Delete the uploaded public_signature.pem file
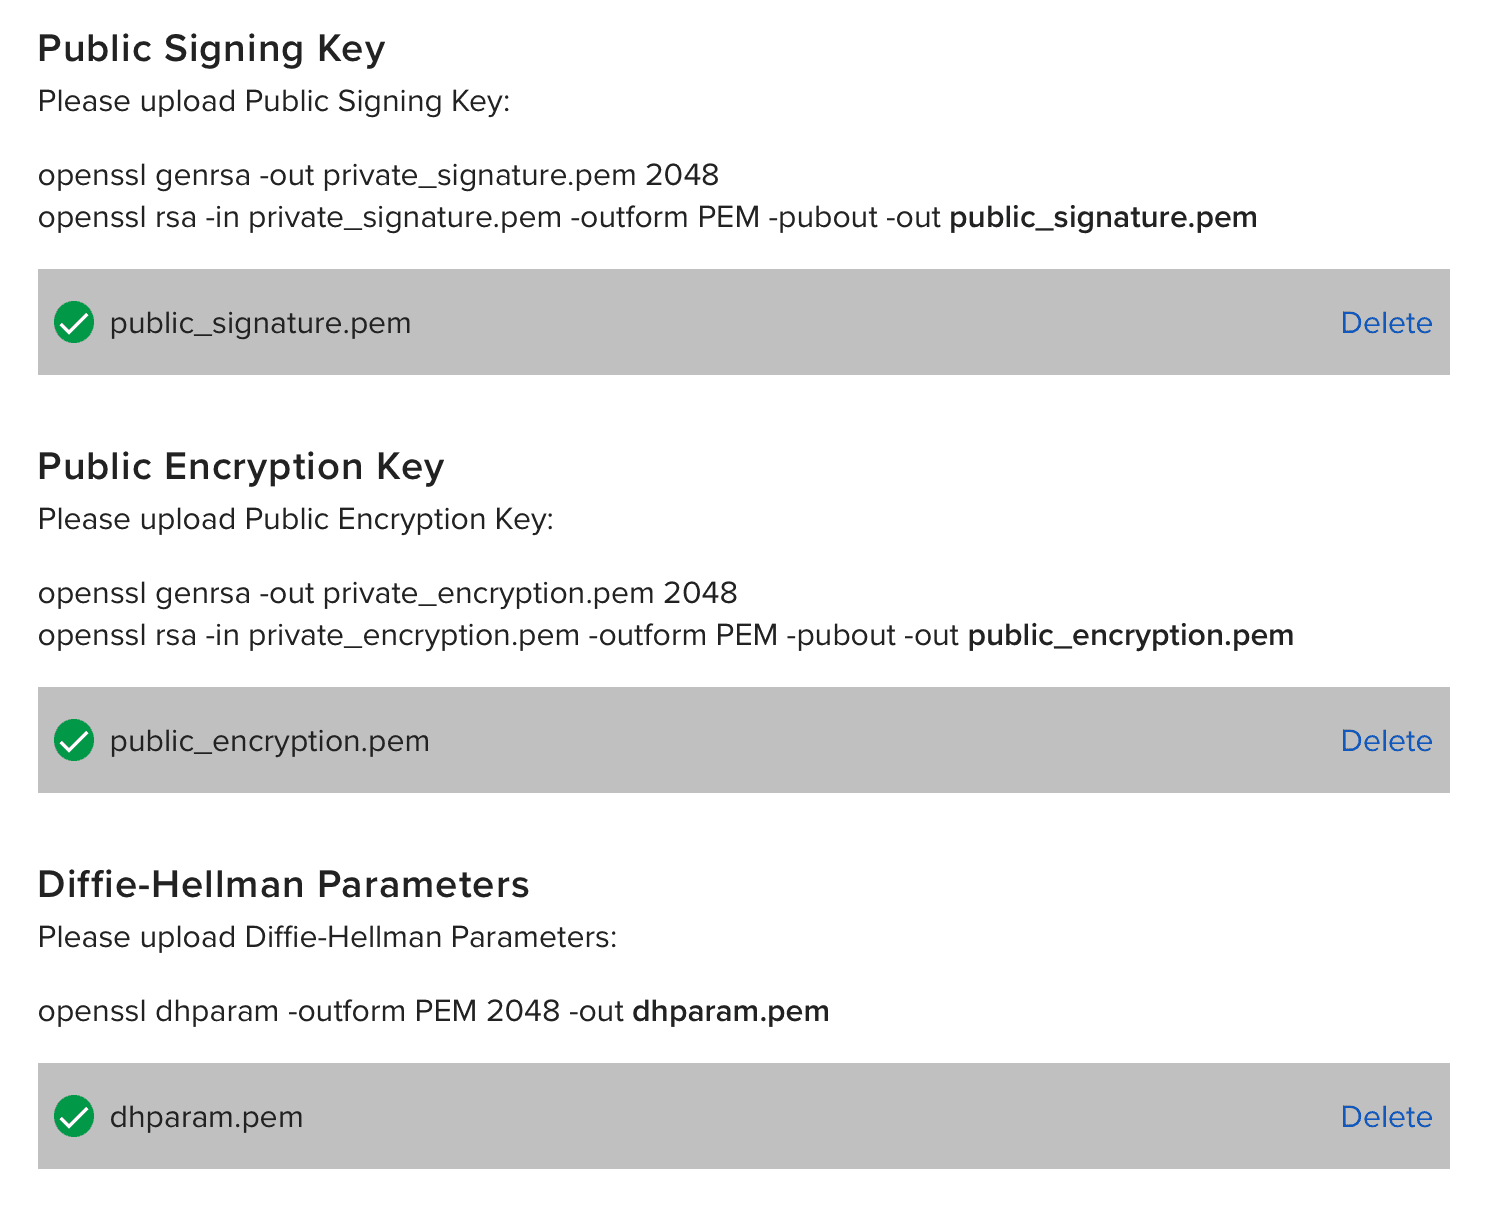 (x=1385, y=323)
